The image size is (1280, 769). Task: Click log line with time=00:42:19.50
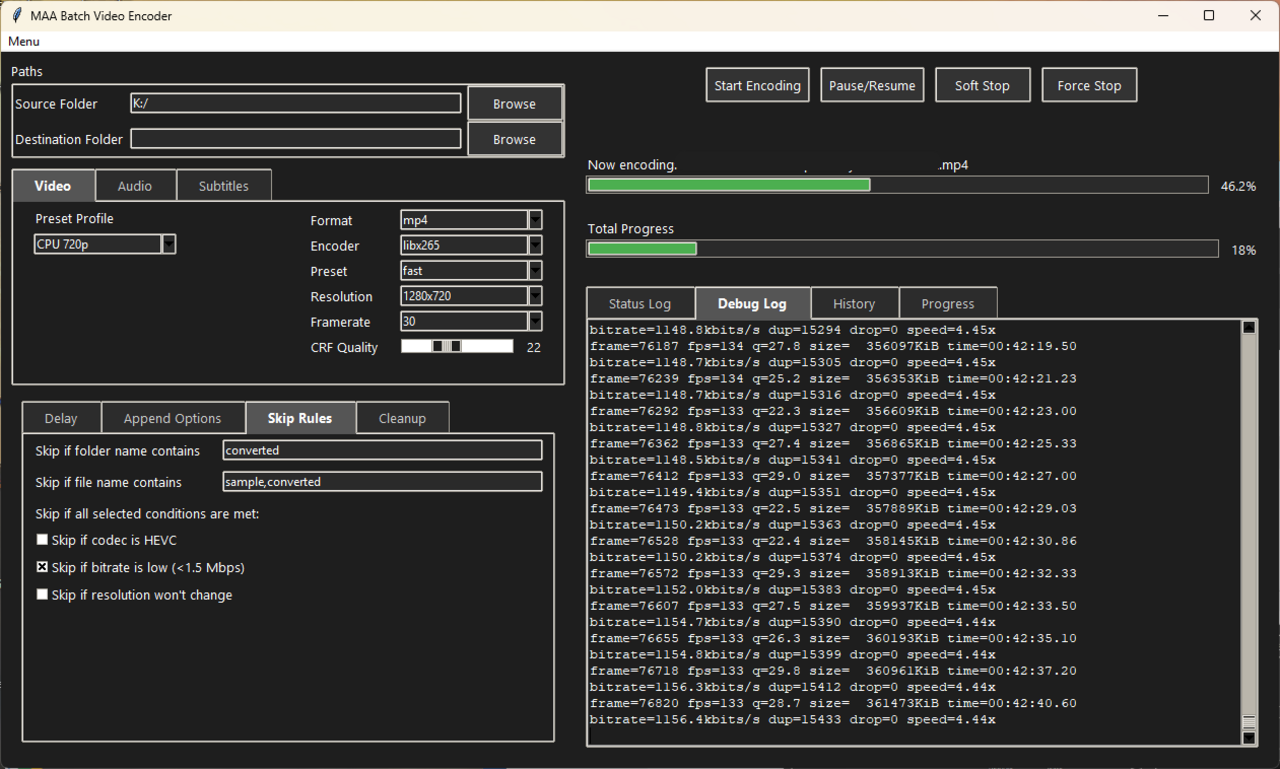click(833, 346)
